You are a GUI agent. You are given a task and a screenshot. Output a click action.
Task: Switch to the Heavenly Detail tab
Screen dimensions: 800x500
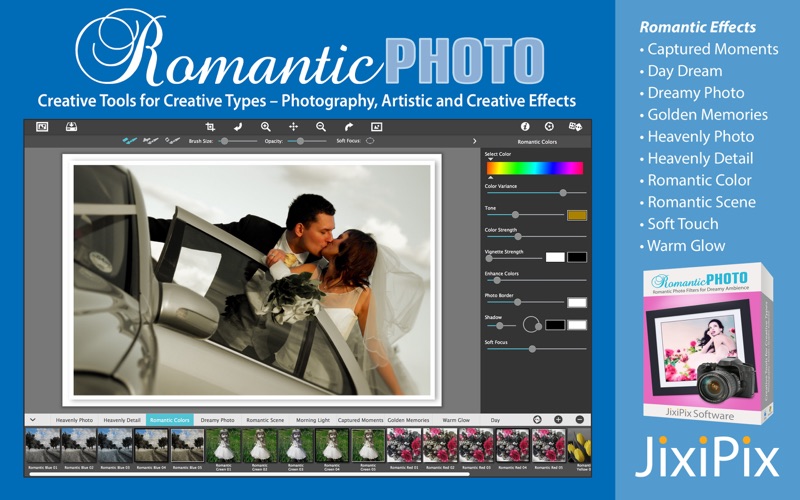tap(121, 420)
